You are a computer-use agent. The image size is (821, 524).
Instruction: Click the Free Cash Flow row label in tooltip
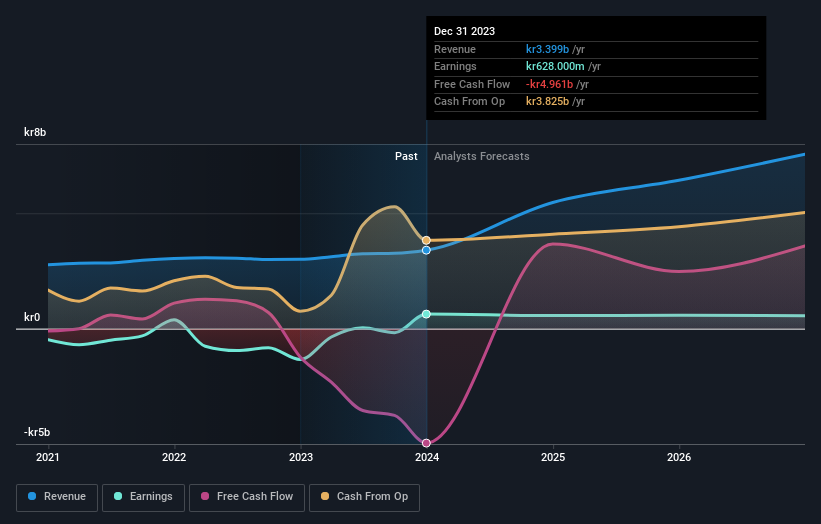472,84
